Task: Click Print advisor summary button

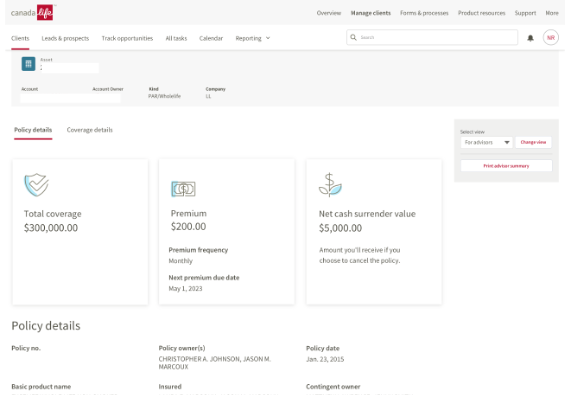Action: (x=506, y=166)
